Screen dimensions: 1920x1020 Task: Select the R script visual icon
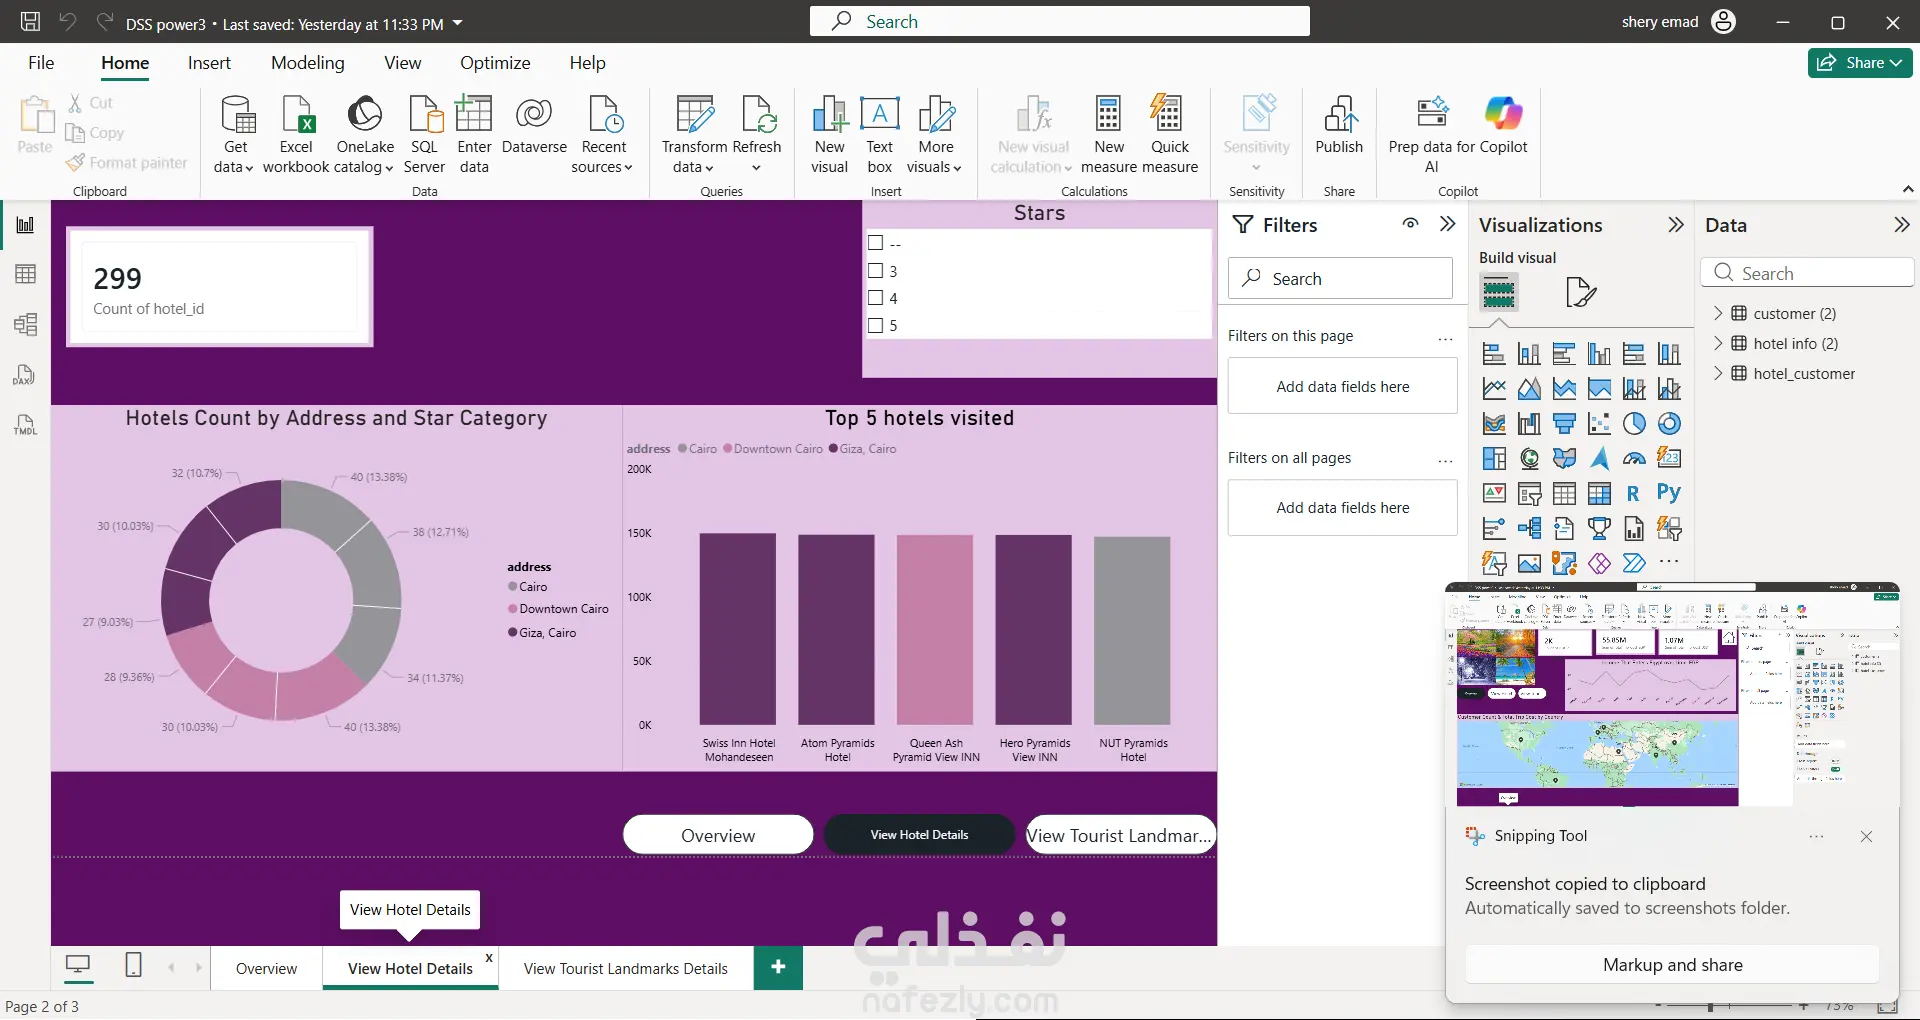coord(1633,494)
